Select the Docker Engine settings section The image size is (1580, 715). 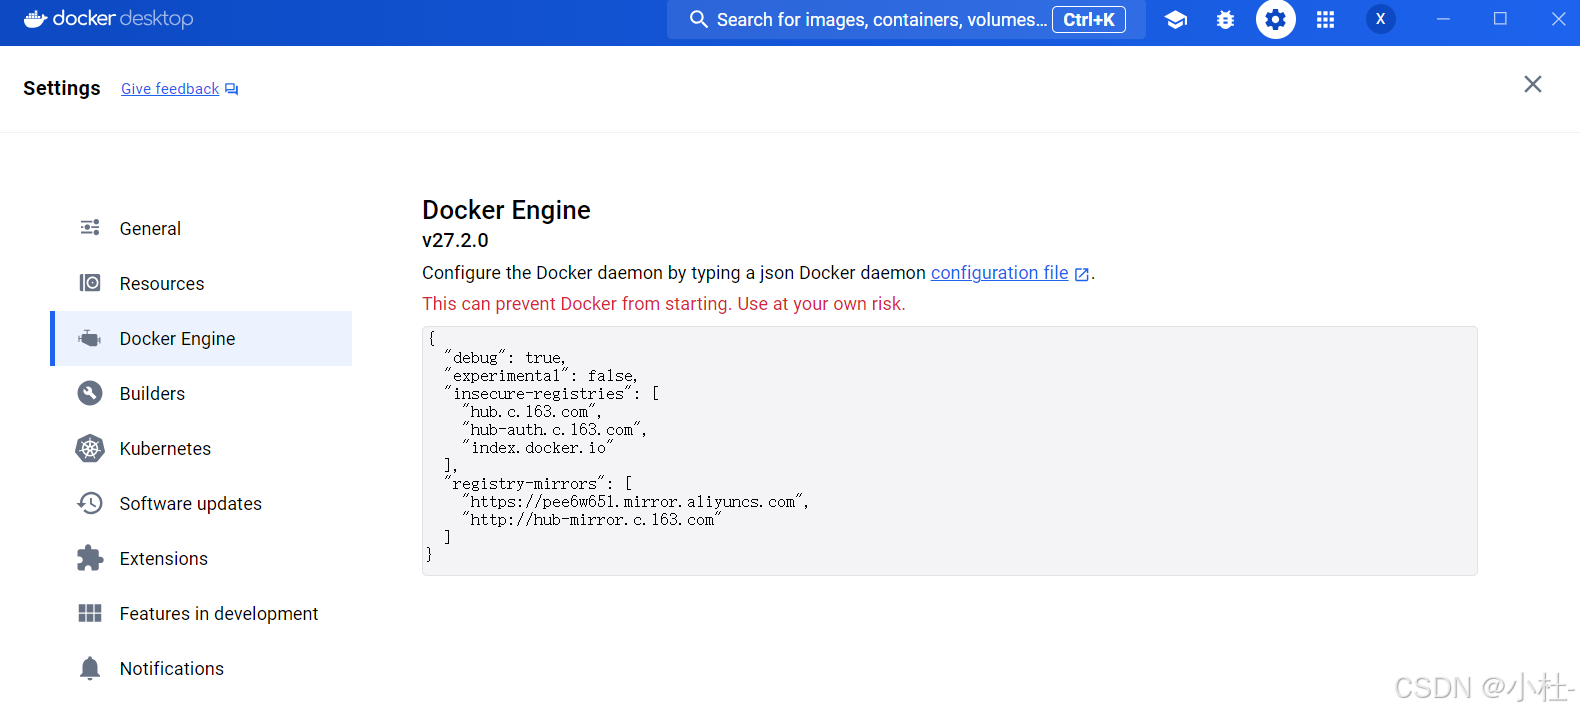click(x=201, y=338)
